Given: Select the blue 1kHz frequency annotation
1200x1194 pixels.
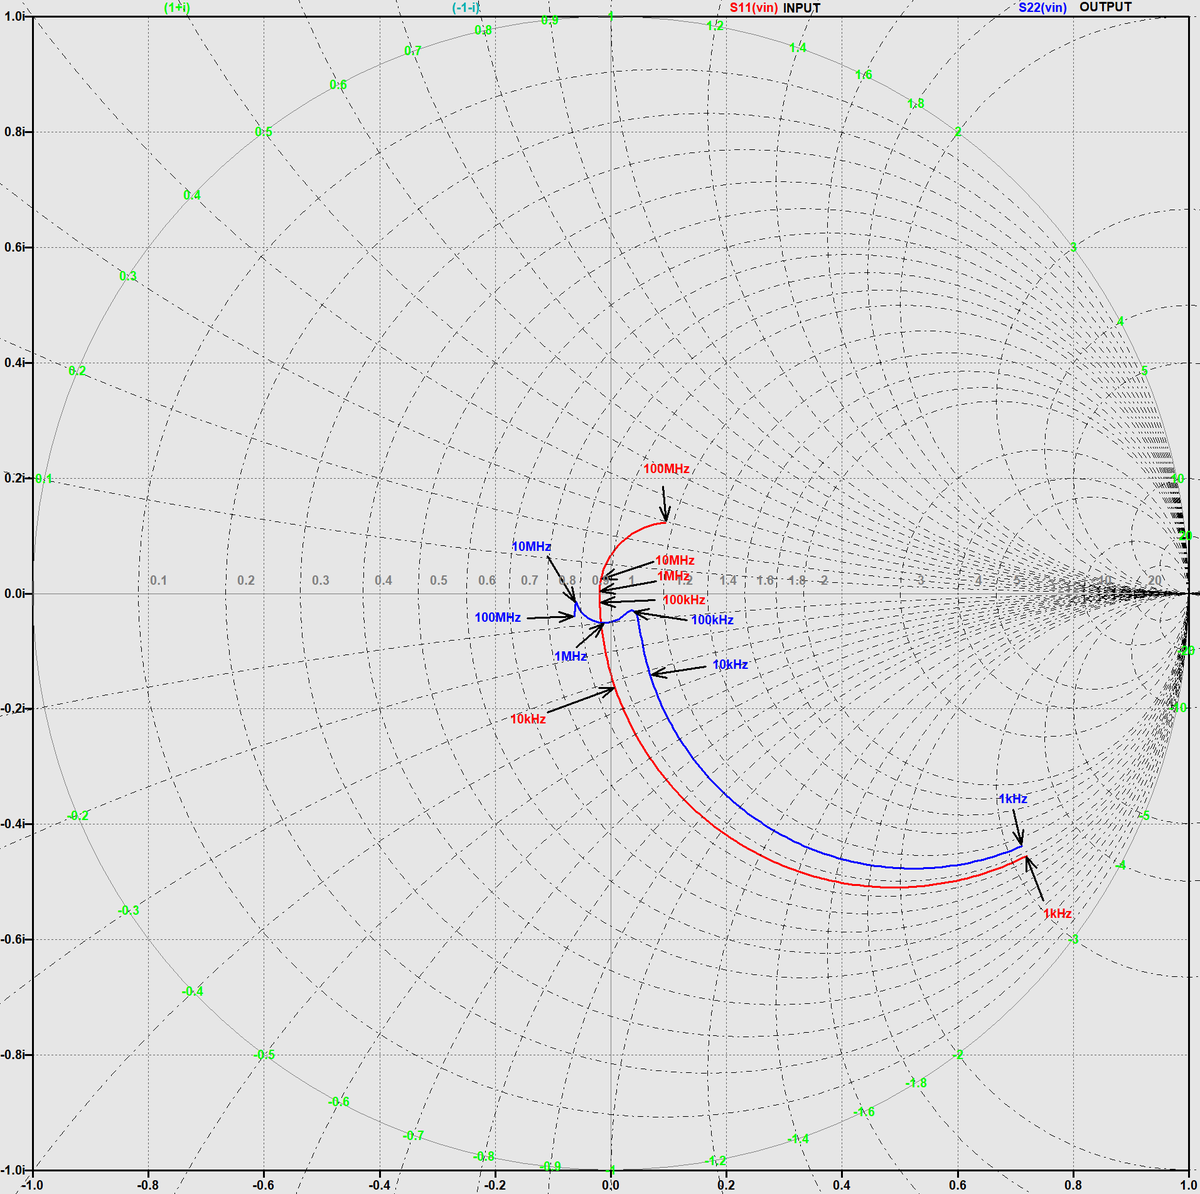Looking at the screenshot, I should [x=1012, y=799].
